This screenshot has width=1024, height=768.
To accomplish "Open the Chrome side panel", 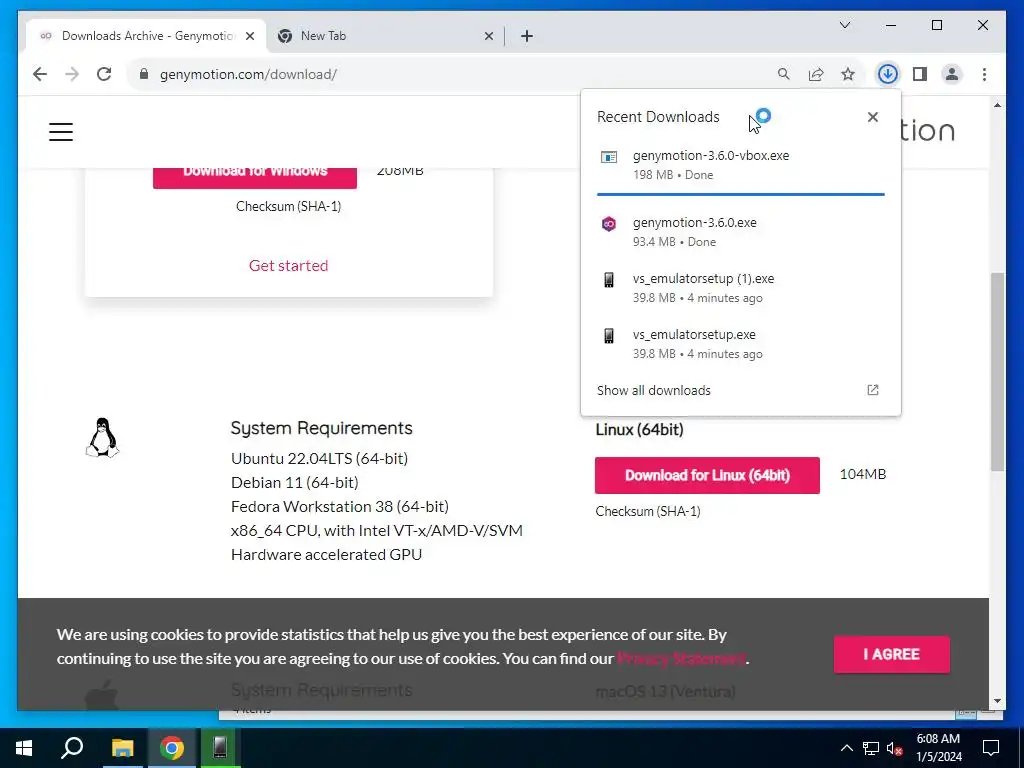I will (920, 74).
